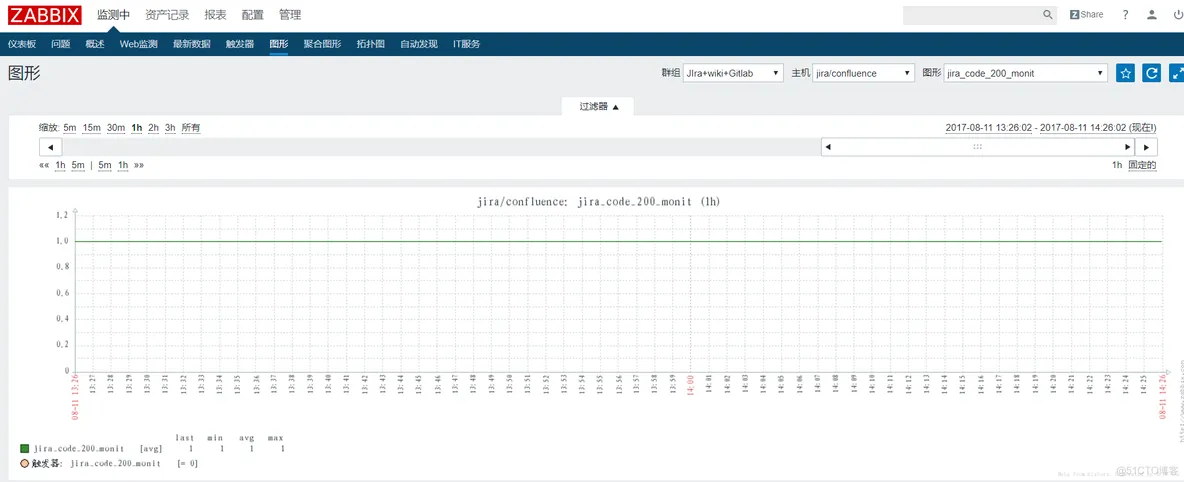
Task: Collapse the 过滤器 filter panel
Action: [599, 107]
